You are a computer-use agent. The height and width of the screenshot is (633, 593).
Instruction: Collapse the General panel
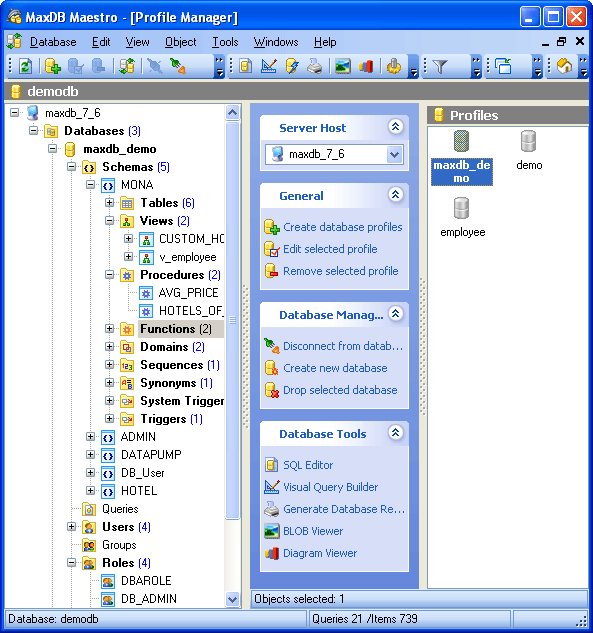[396, 195]
